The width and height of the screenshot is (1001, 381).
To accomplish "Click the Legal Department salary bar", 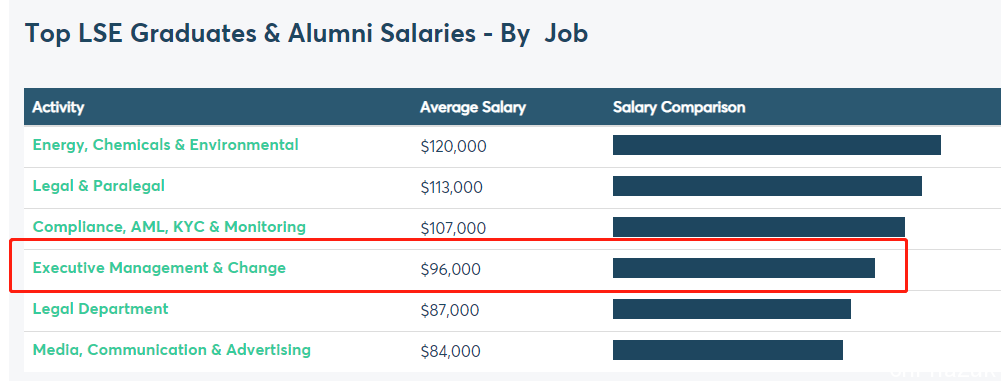I will point(732,309).
